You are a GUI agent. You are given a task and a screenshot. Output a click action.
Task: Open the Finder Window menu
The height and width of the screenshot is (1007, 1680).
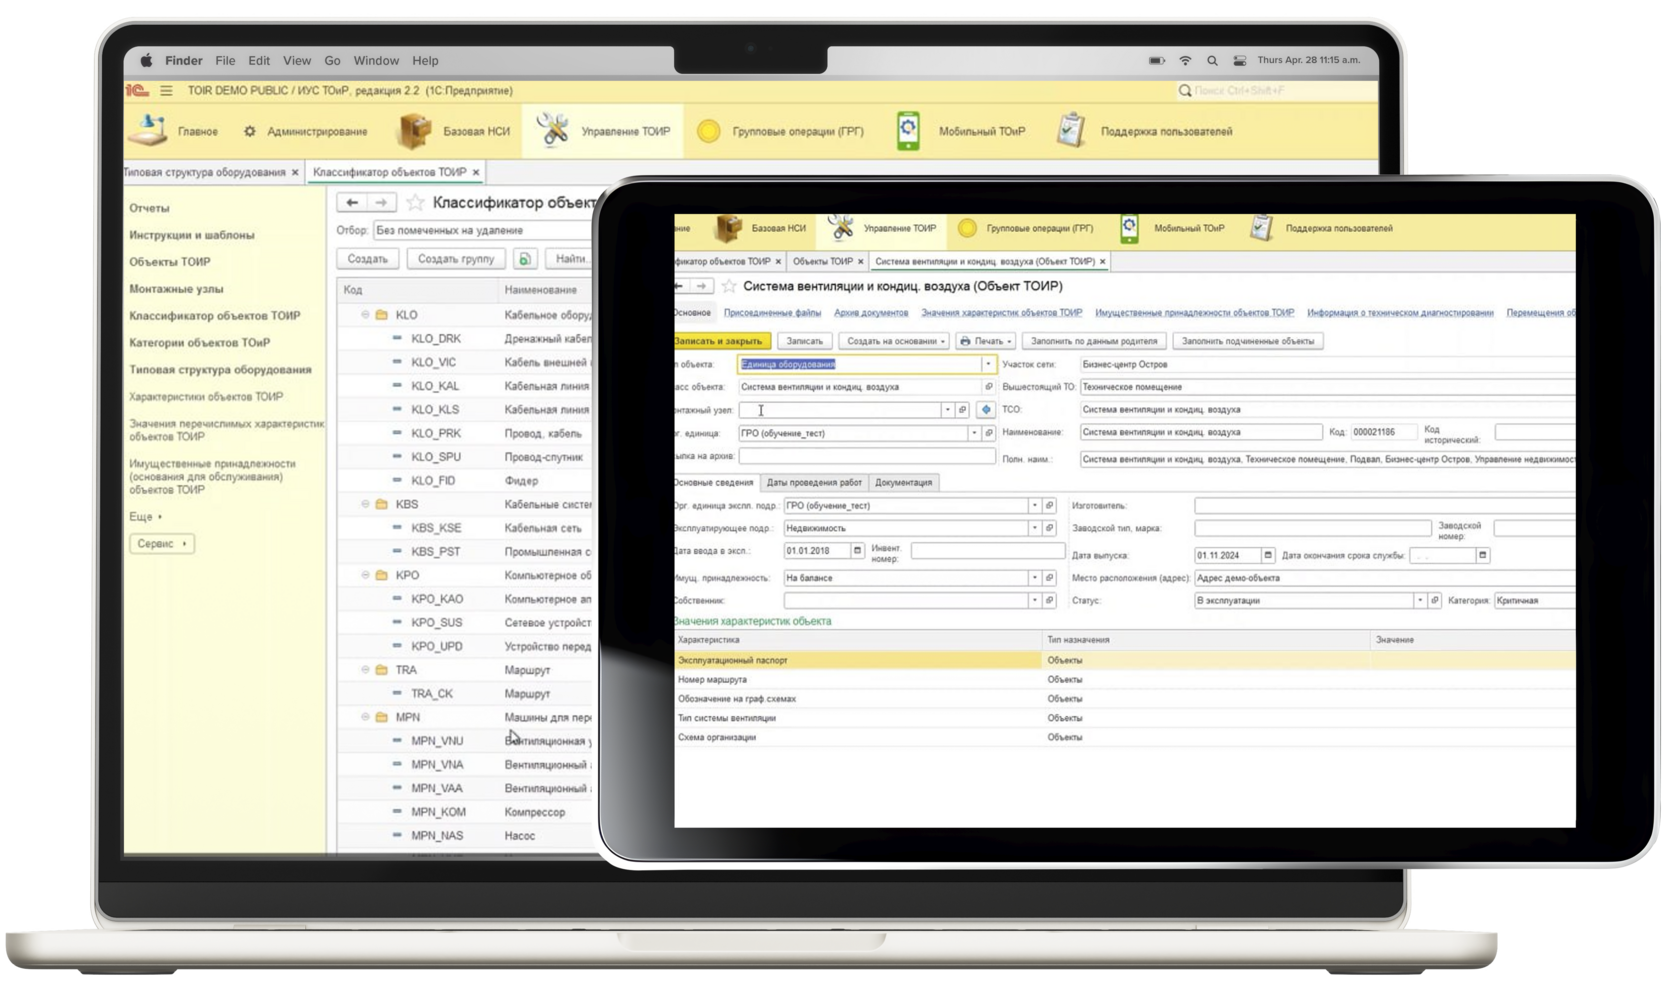tap(376, 61)
